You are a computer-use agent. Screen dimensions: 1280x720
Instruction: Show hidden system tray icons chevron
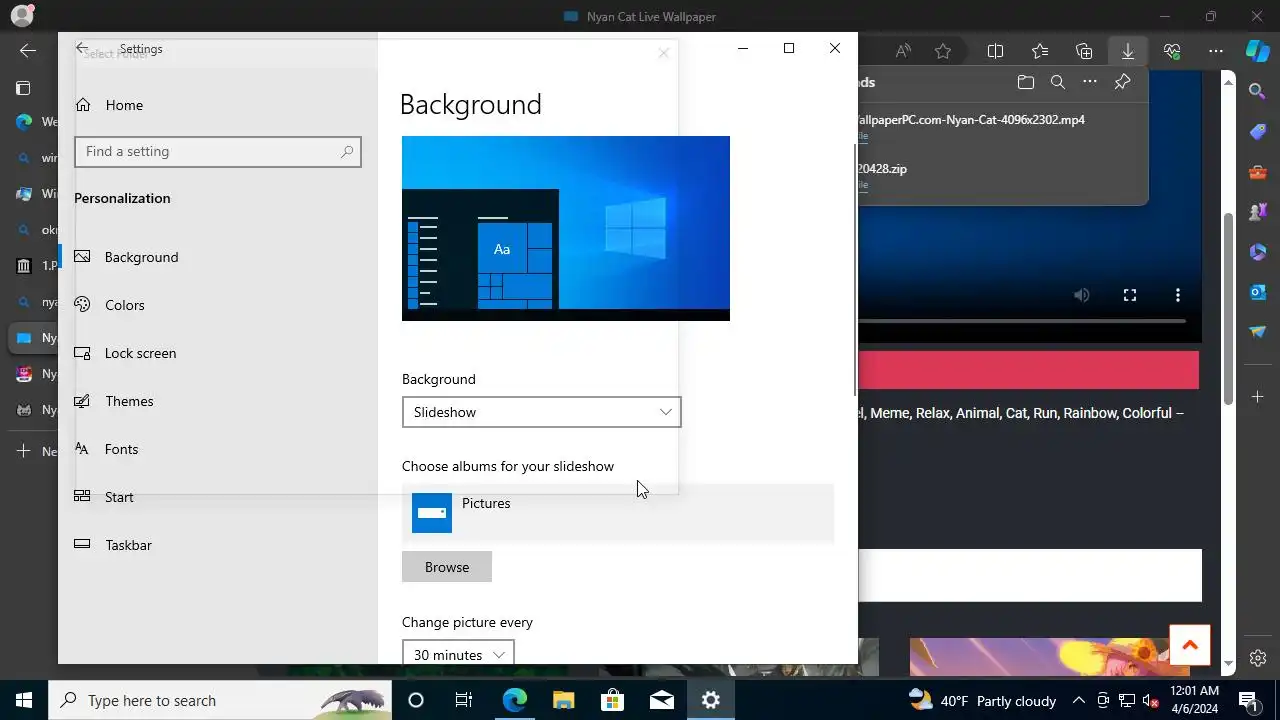tap(1079, 701)
